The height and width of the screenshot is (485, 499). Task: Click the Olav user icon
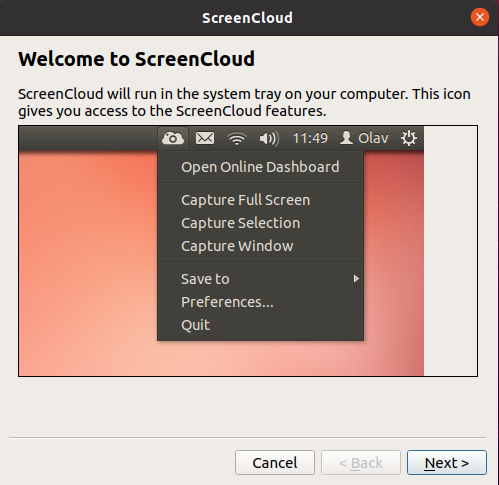(x=346, y=138)
